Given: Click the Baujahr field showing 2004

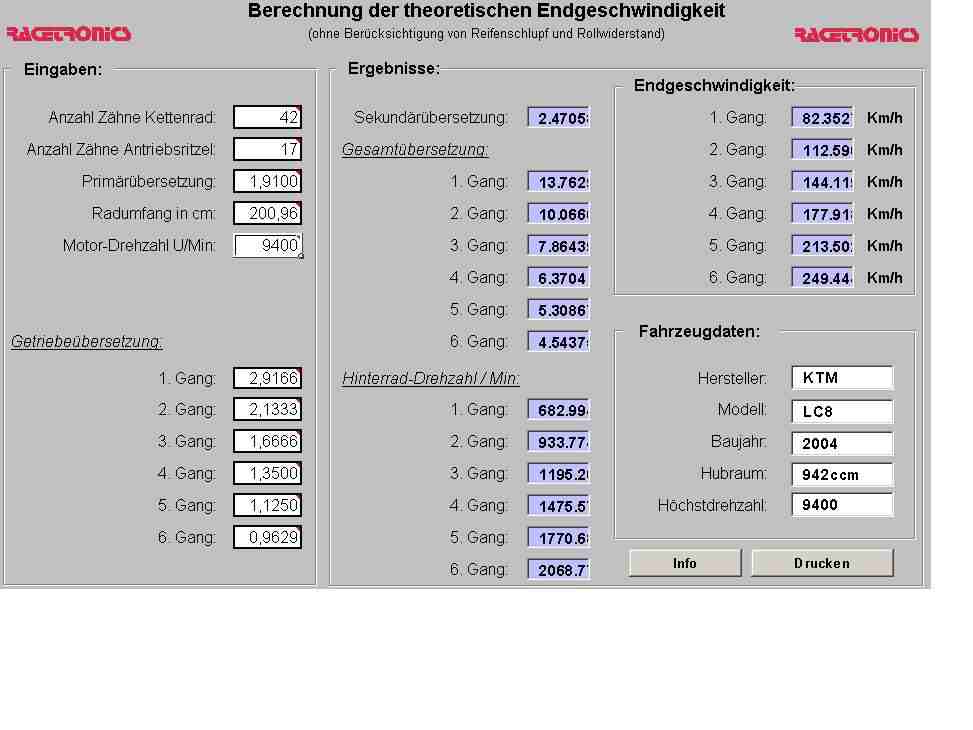Looking at the screenshot, I should click(842, 443).
